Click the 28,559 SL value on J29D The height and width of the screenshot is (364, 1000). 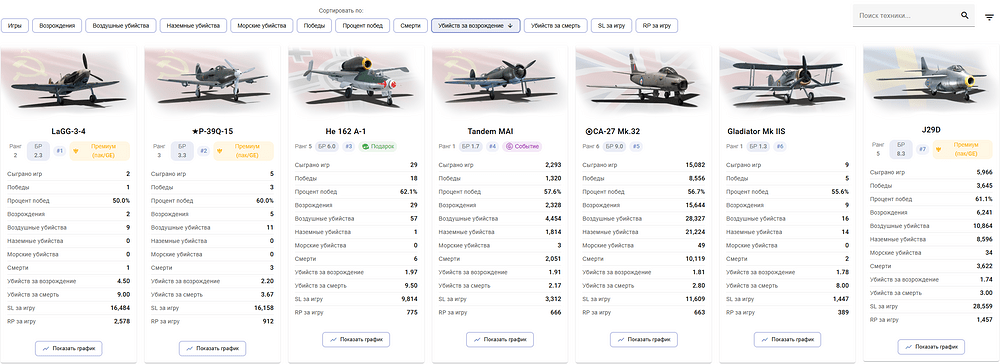982,306
